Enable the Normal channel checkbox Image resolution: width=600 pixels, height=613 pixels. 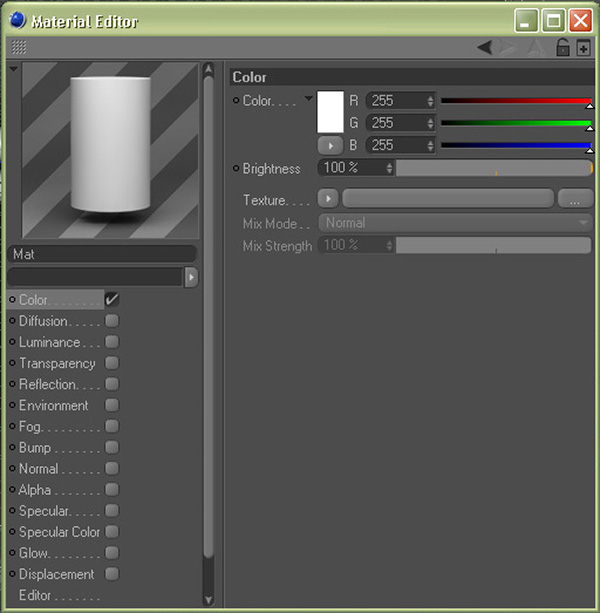coord(112,468)
